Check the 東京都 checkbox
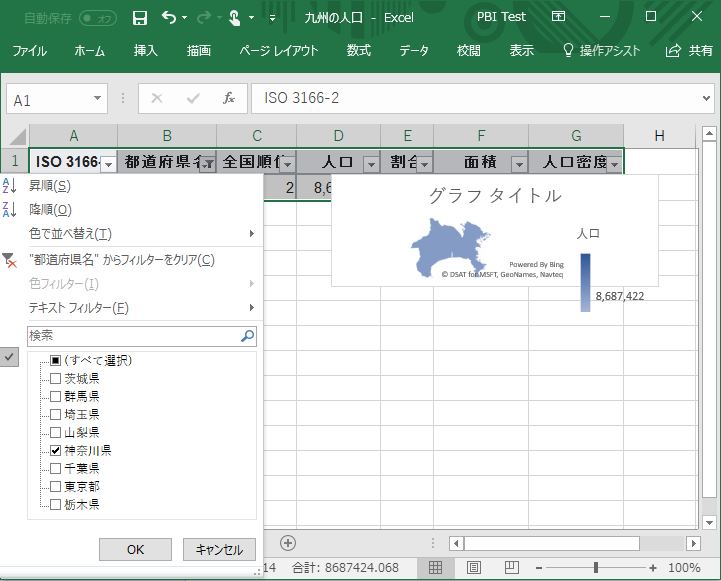The image size is (721, 581). tap(56, 486)
